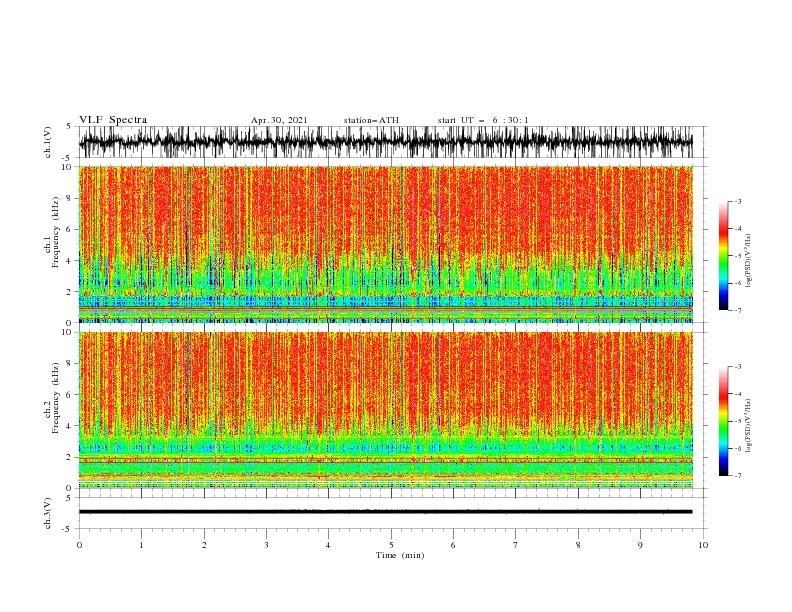
Task: Click the '6' kHz tick on ch.2 axis
Action: (x=71, y=394)
